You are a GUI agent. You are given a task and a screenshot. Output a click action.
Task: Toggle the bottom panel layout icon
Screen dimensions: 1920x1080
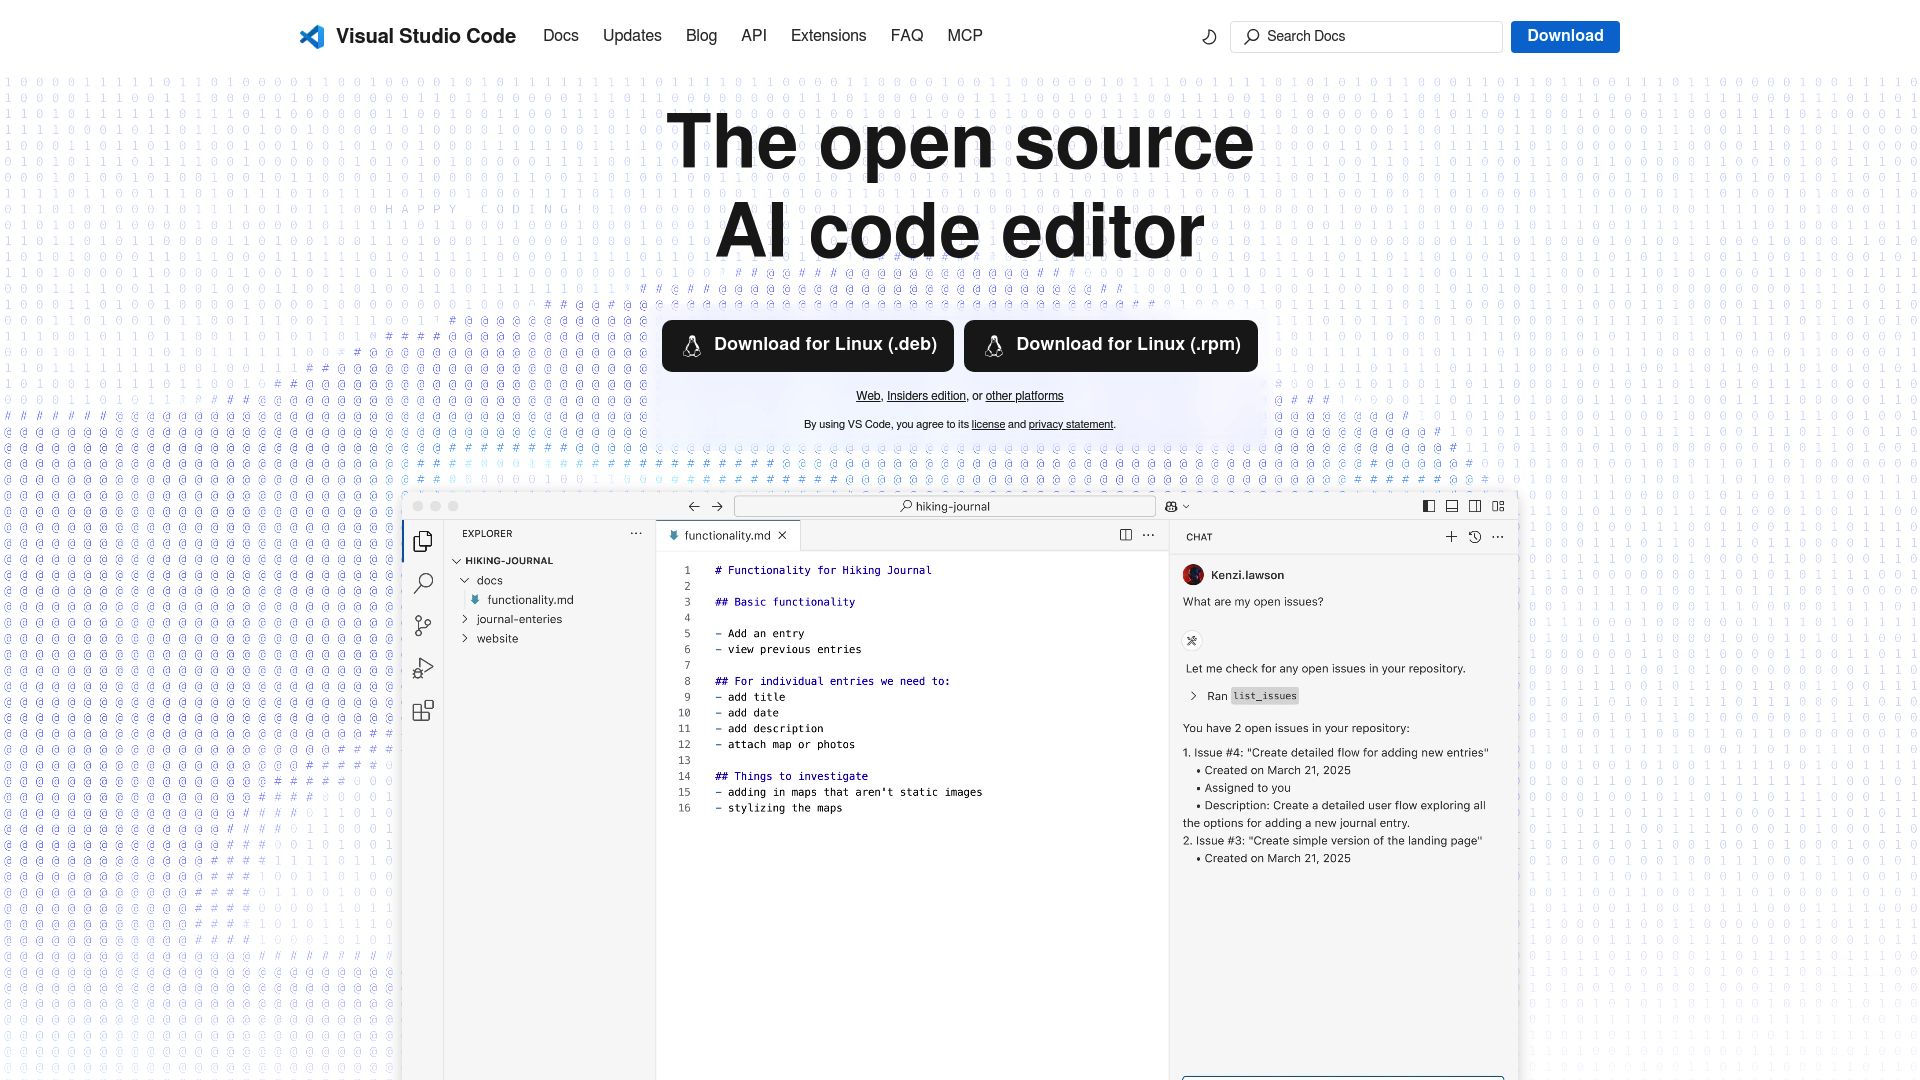click(1452, 507)
